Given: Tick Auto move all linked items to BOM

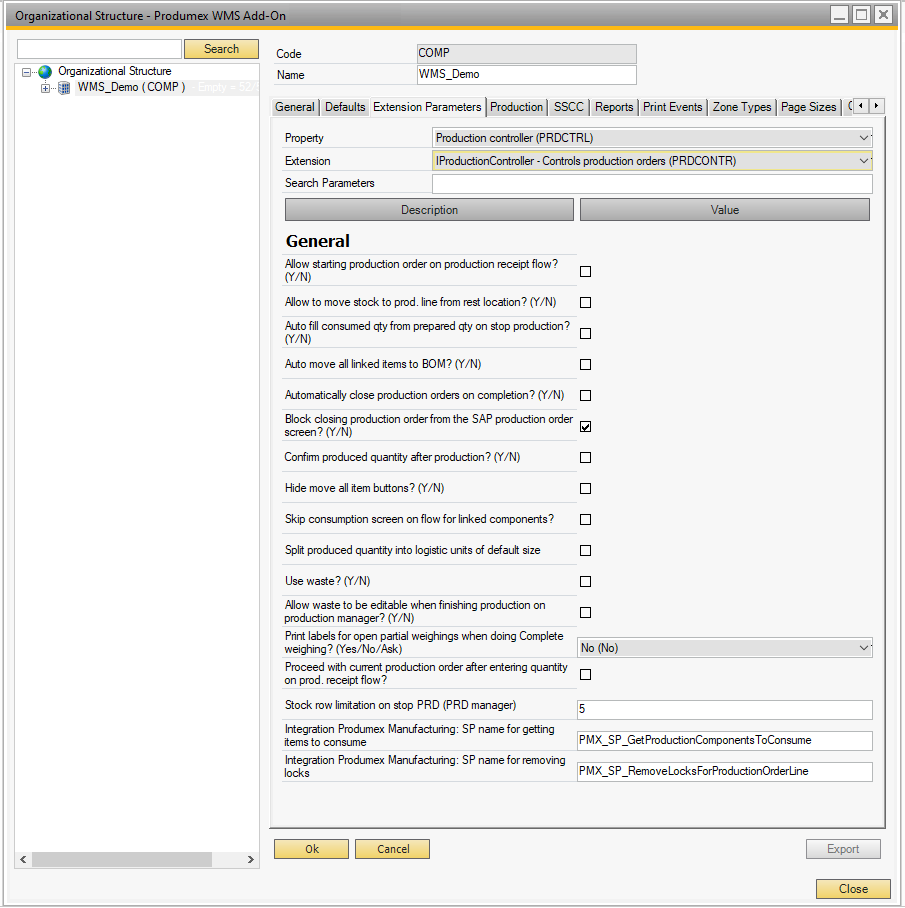Looking at the screenshot, I should tap(585, 364).
